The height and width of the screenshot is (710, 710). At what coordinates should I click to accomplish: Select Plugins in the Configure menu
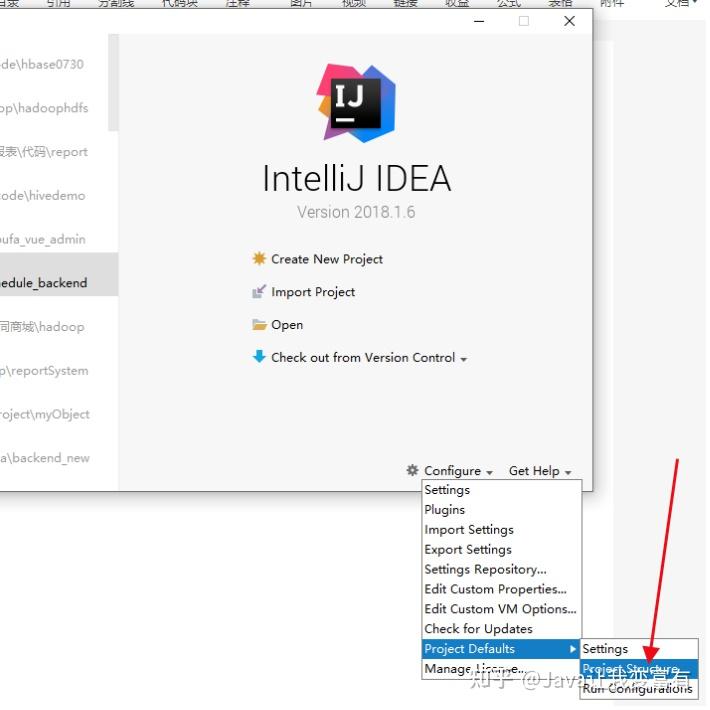501,510
